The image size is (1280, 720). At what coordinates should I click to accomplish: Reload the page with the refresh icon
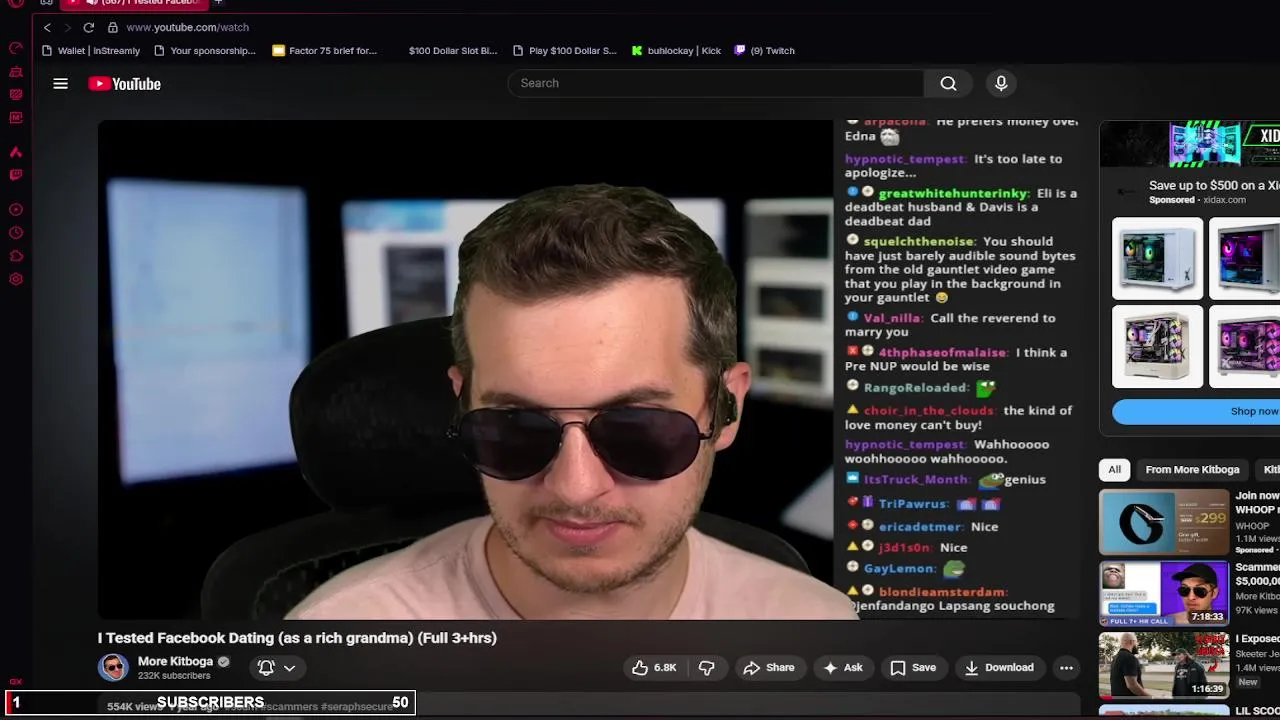click(89, 27)
